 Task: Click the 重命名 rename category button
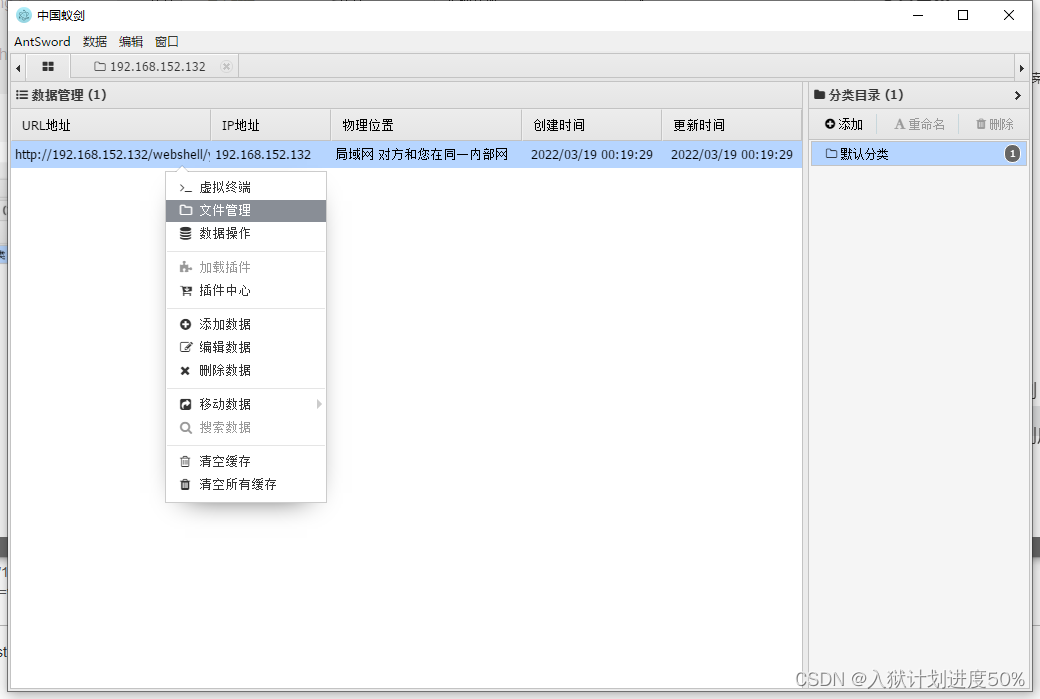(x=919, y=124)
